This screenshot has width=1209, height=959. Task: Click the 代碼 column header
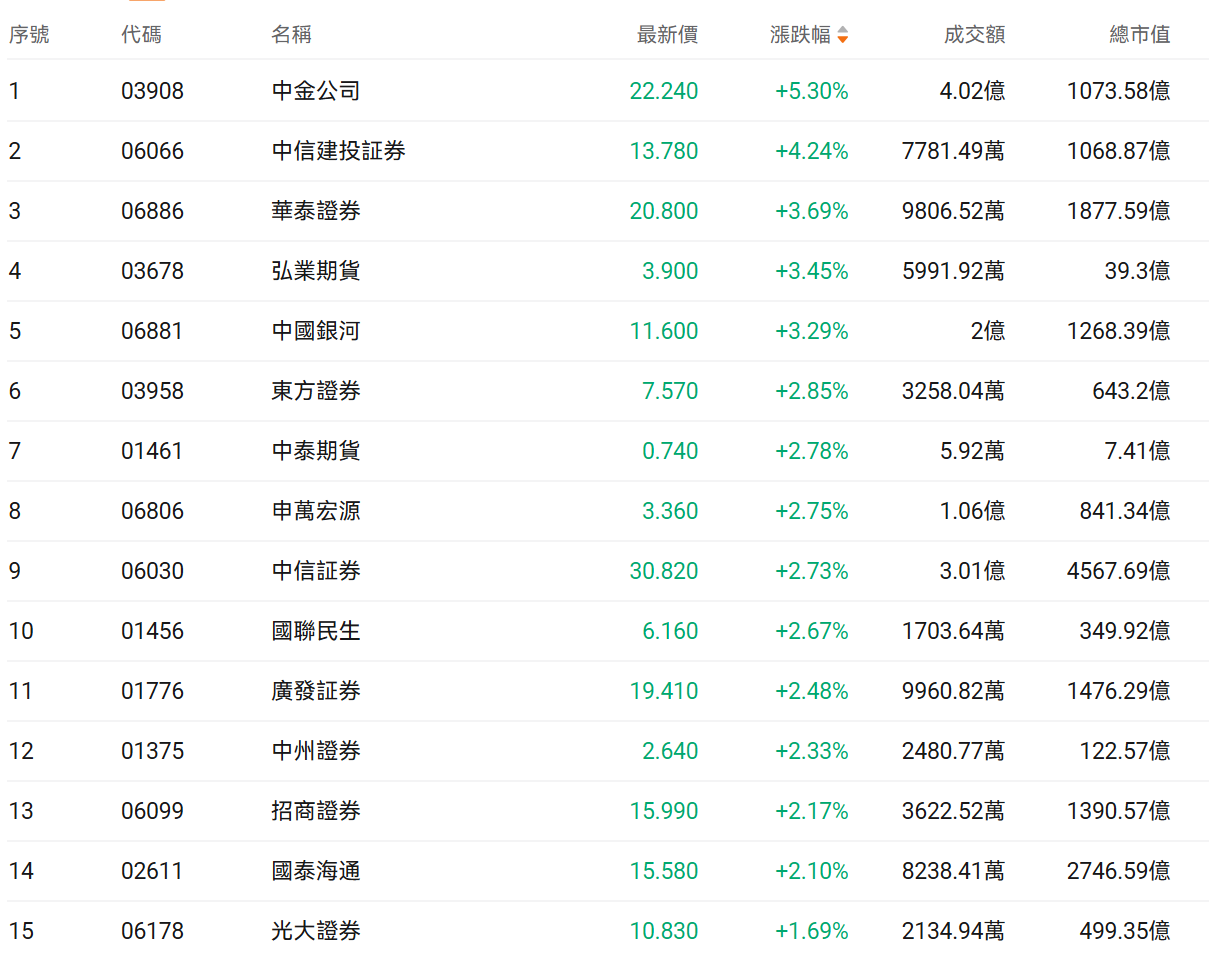141,35
